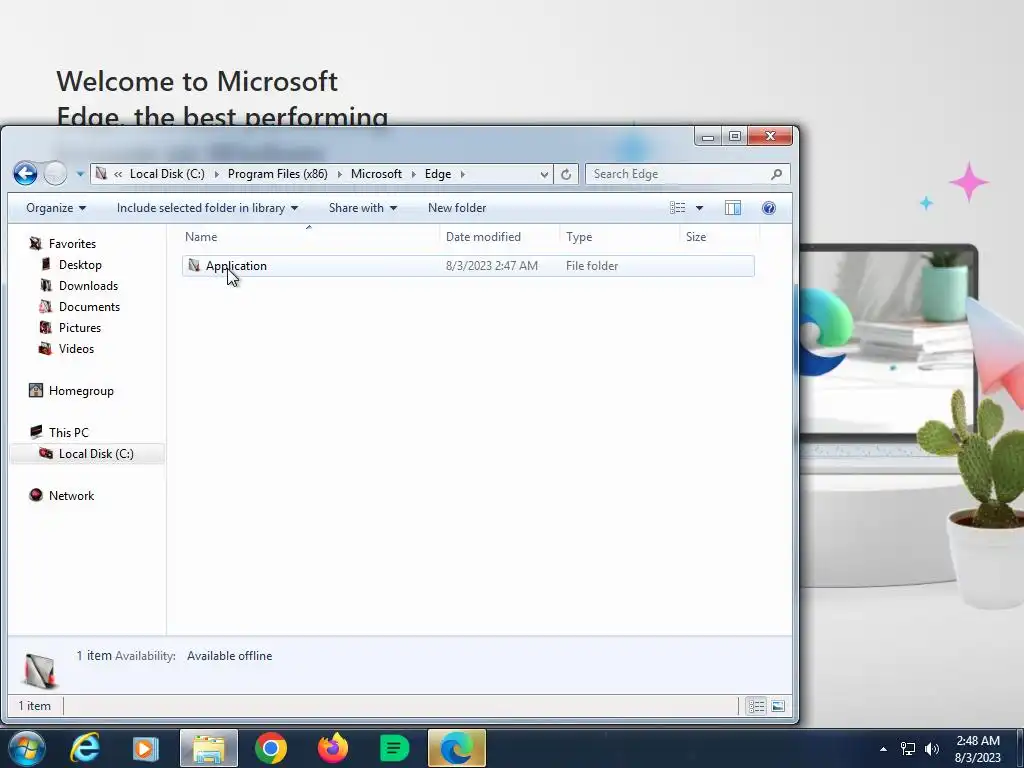The width and height of the screenshot is (1024, 768).
Task: Open Include selected folder in library menu
Action: (x=207, y=208)
